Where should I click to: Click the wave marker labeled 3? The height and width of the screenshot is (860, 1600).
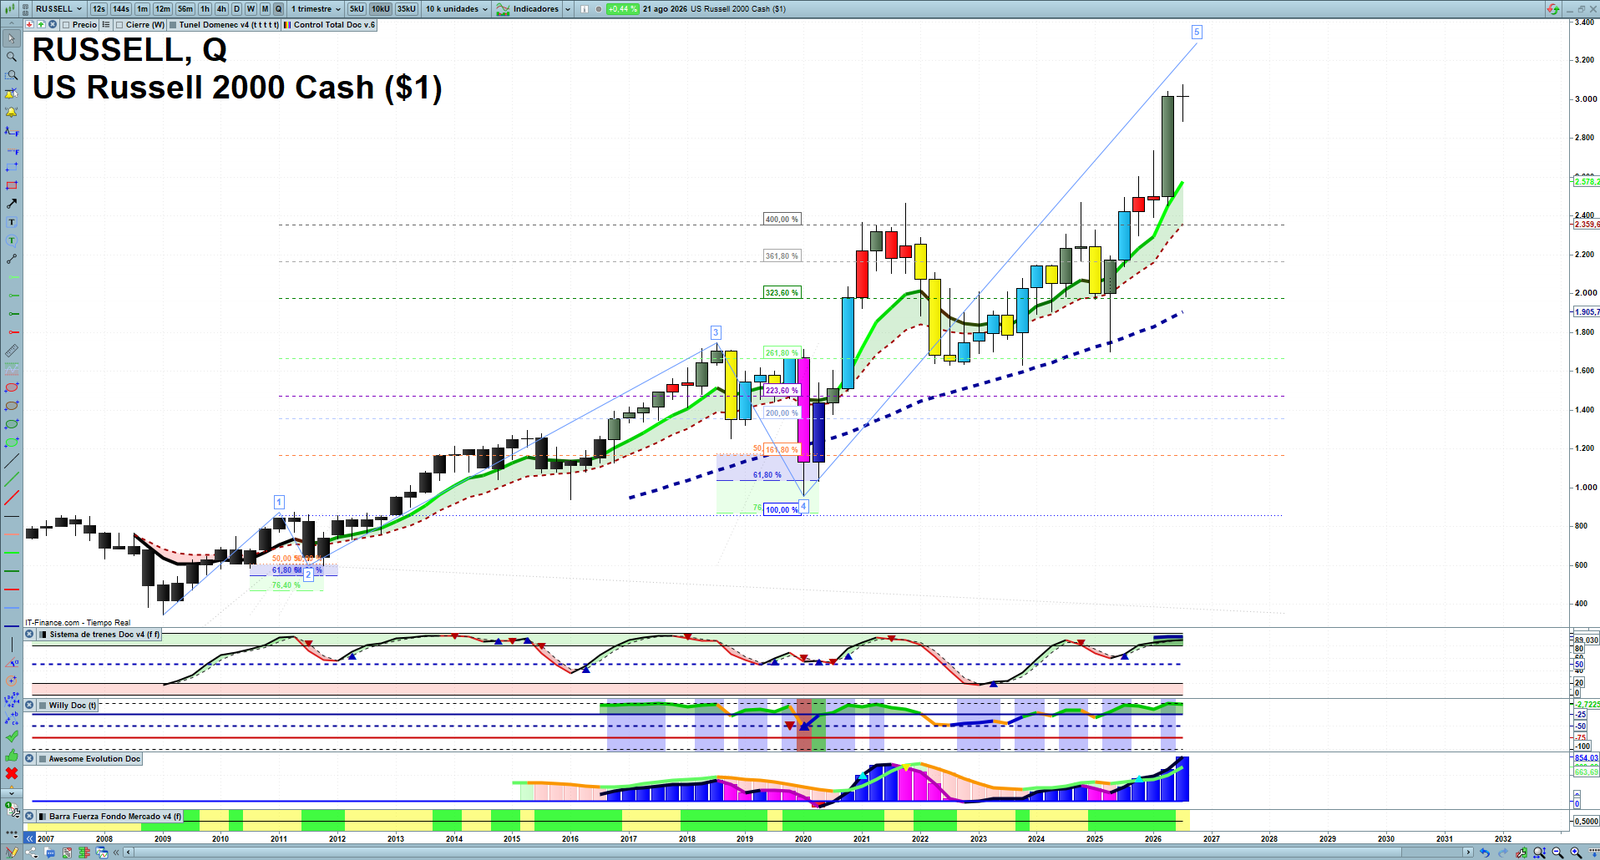[716, 332]
